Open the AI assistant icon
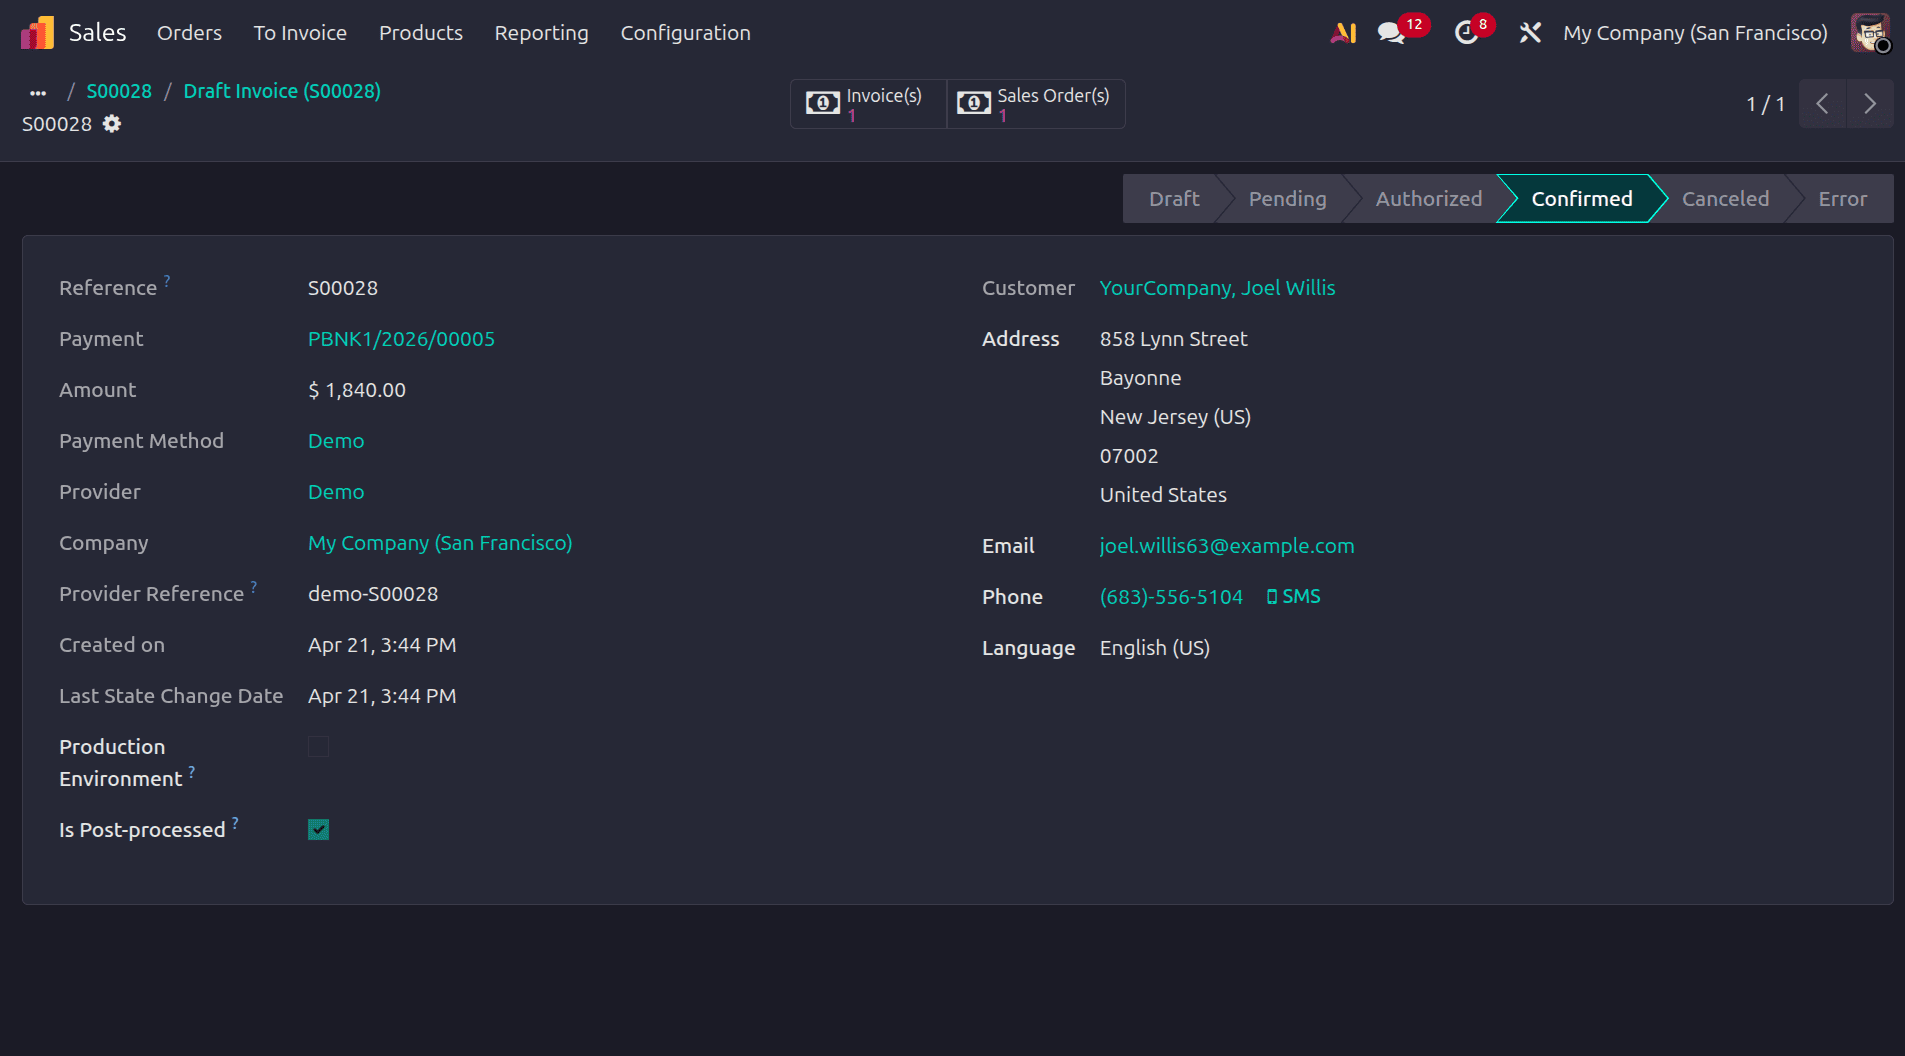Screen dimensions: 1905x1056 point(1343,33)
